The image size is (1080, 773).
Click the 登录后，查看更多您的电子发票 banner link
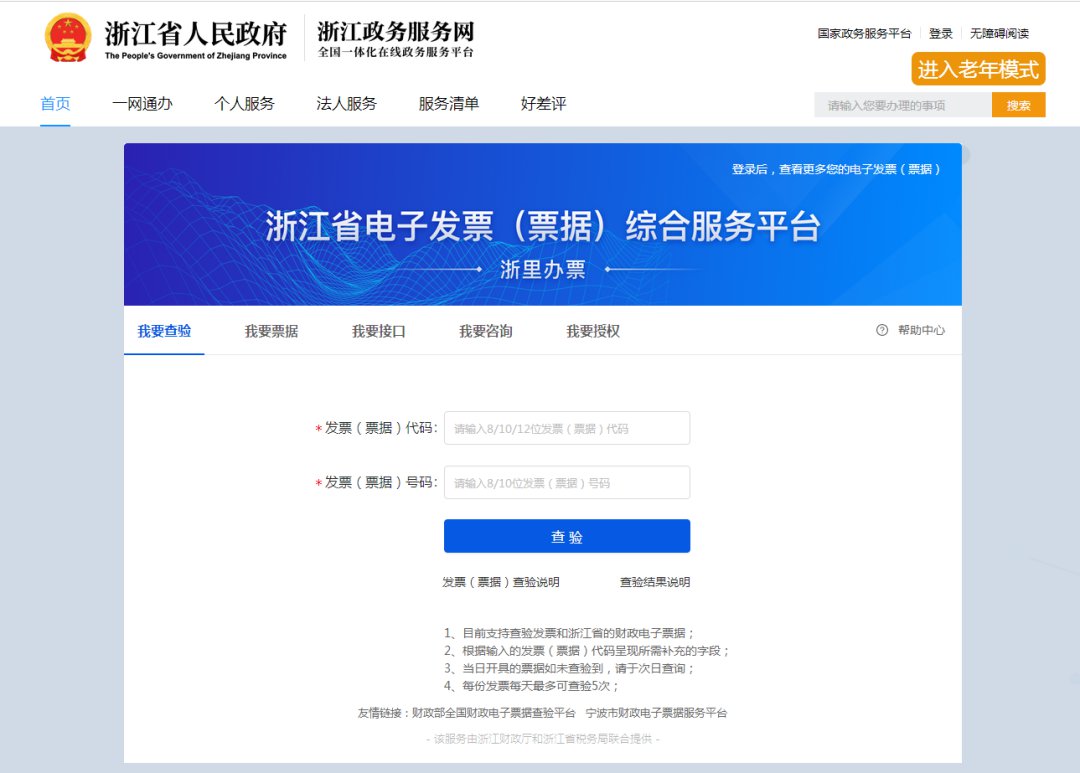click(x=836, y=169)
